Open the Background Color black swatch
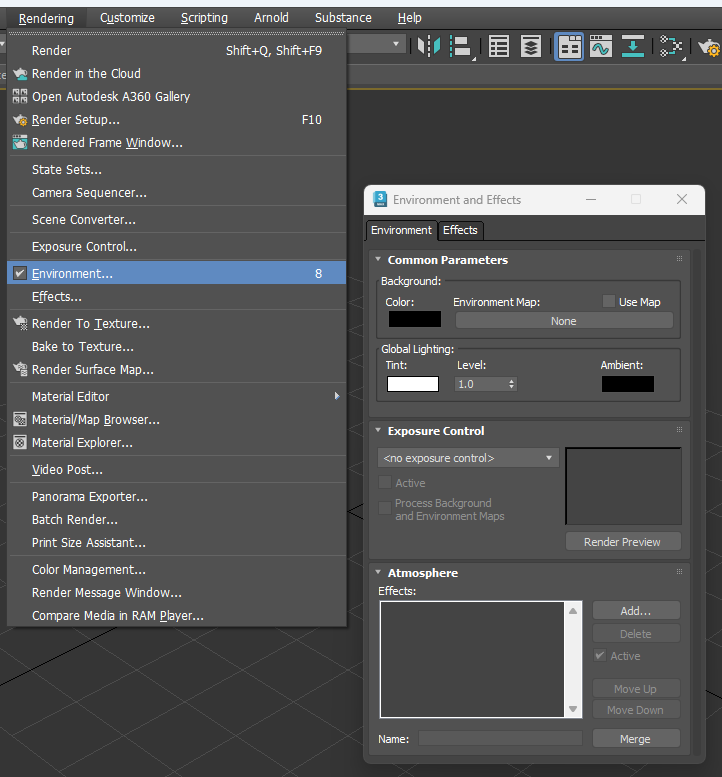Screen dimensions: 722x777 (414, 319)
